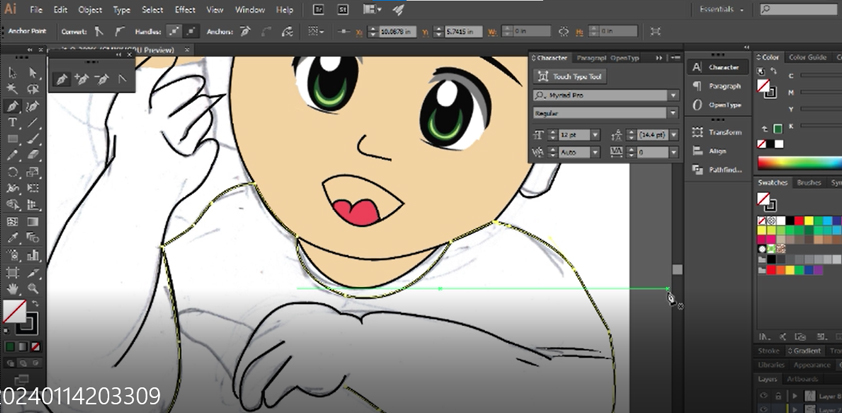Click the X coordinate input field
The image size is (842, 413).
pos(397,32)
